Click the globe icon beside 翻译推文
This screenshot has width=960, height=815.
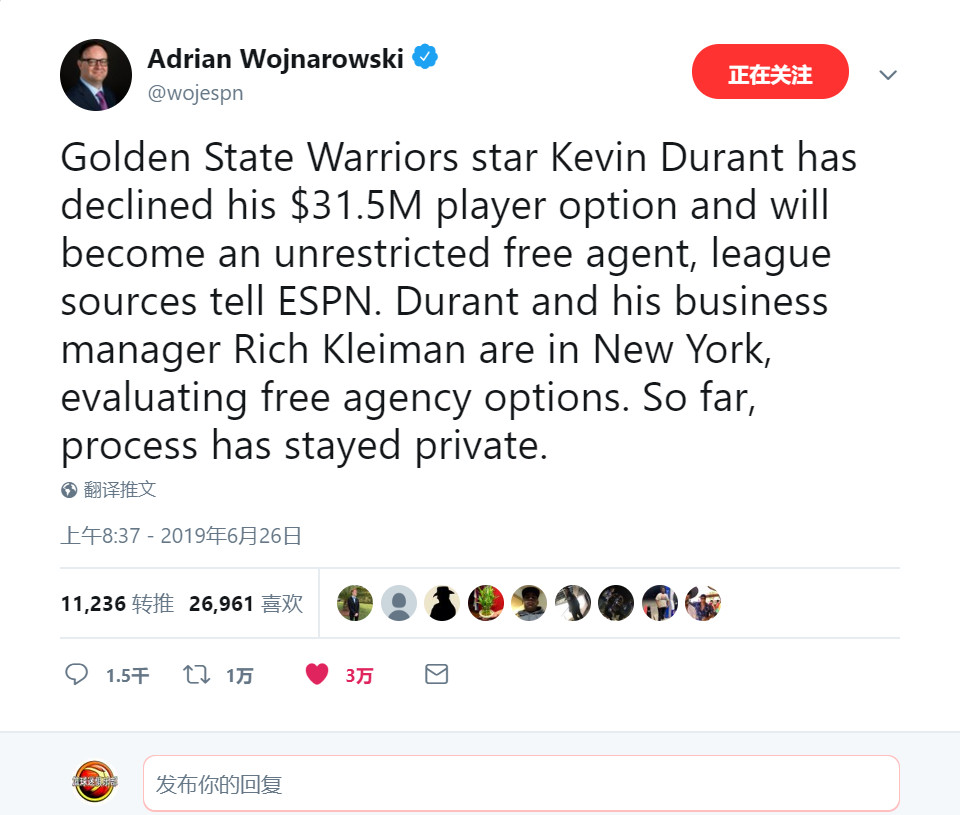click(69, 490)
